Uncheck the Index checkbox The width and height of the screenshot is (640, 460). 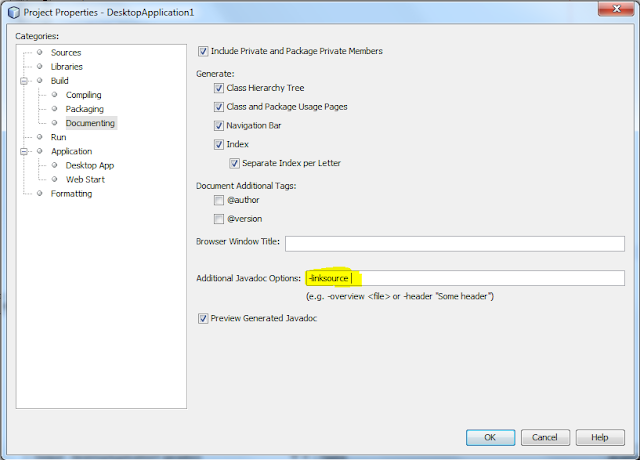(219, 144)
